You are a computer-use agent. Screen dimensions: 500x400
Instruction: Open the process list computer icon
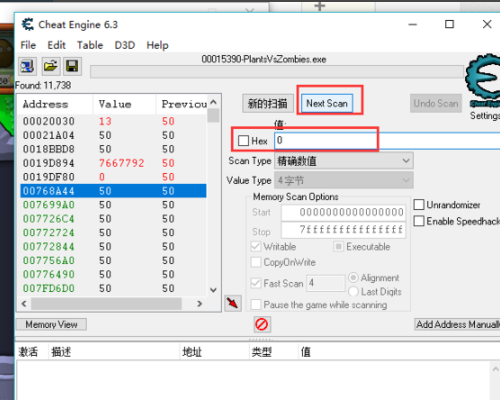pyautogui.click(x=27, y=66)
